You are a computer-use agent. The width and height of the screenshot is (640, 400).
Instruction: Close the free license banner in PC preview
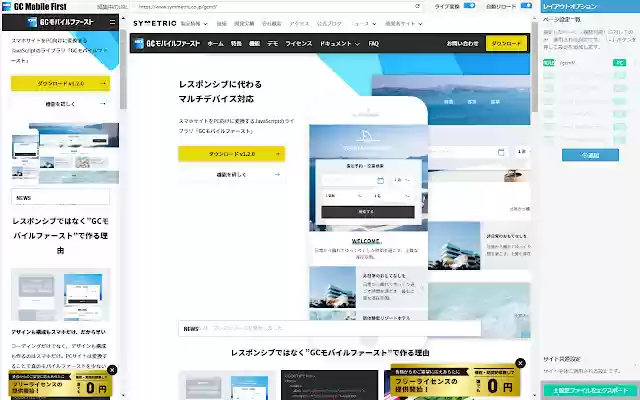click(x=520, y=363)
